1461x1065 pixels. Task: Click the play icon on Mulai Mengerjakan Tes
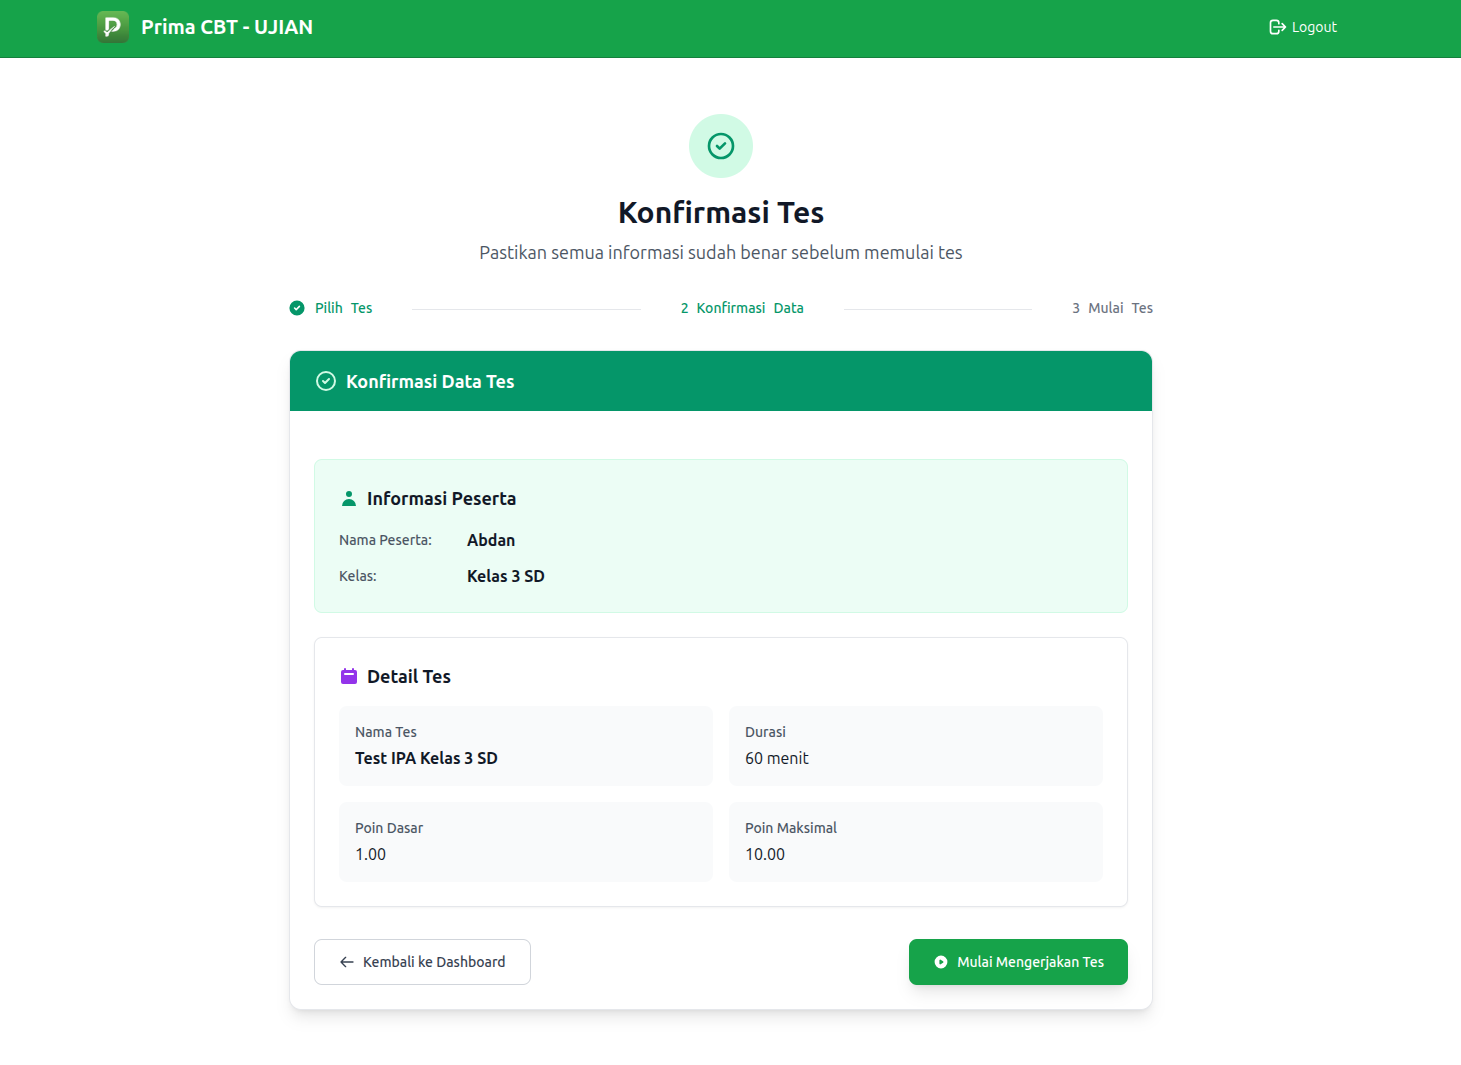click(939, 962)
